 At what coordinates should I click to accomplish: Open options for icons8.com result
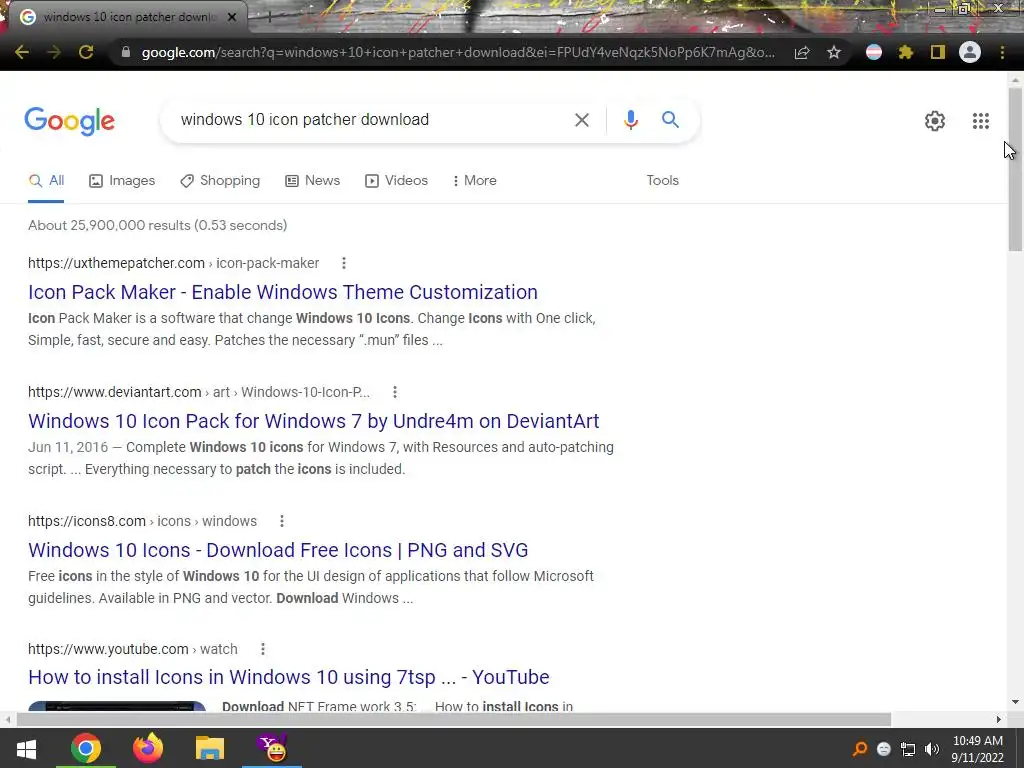tap(281, 521)
